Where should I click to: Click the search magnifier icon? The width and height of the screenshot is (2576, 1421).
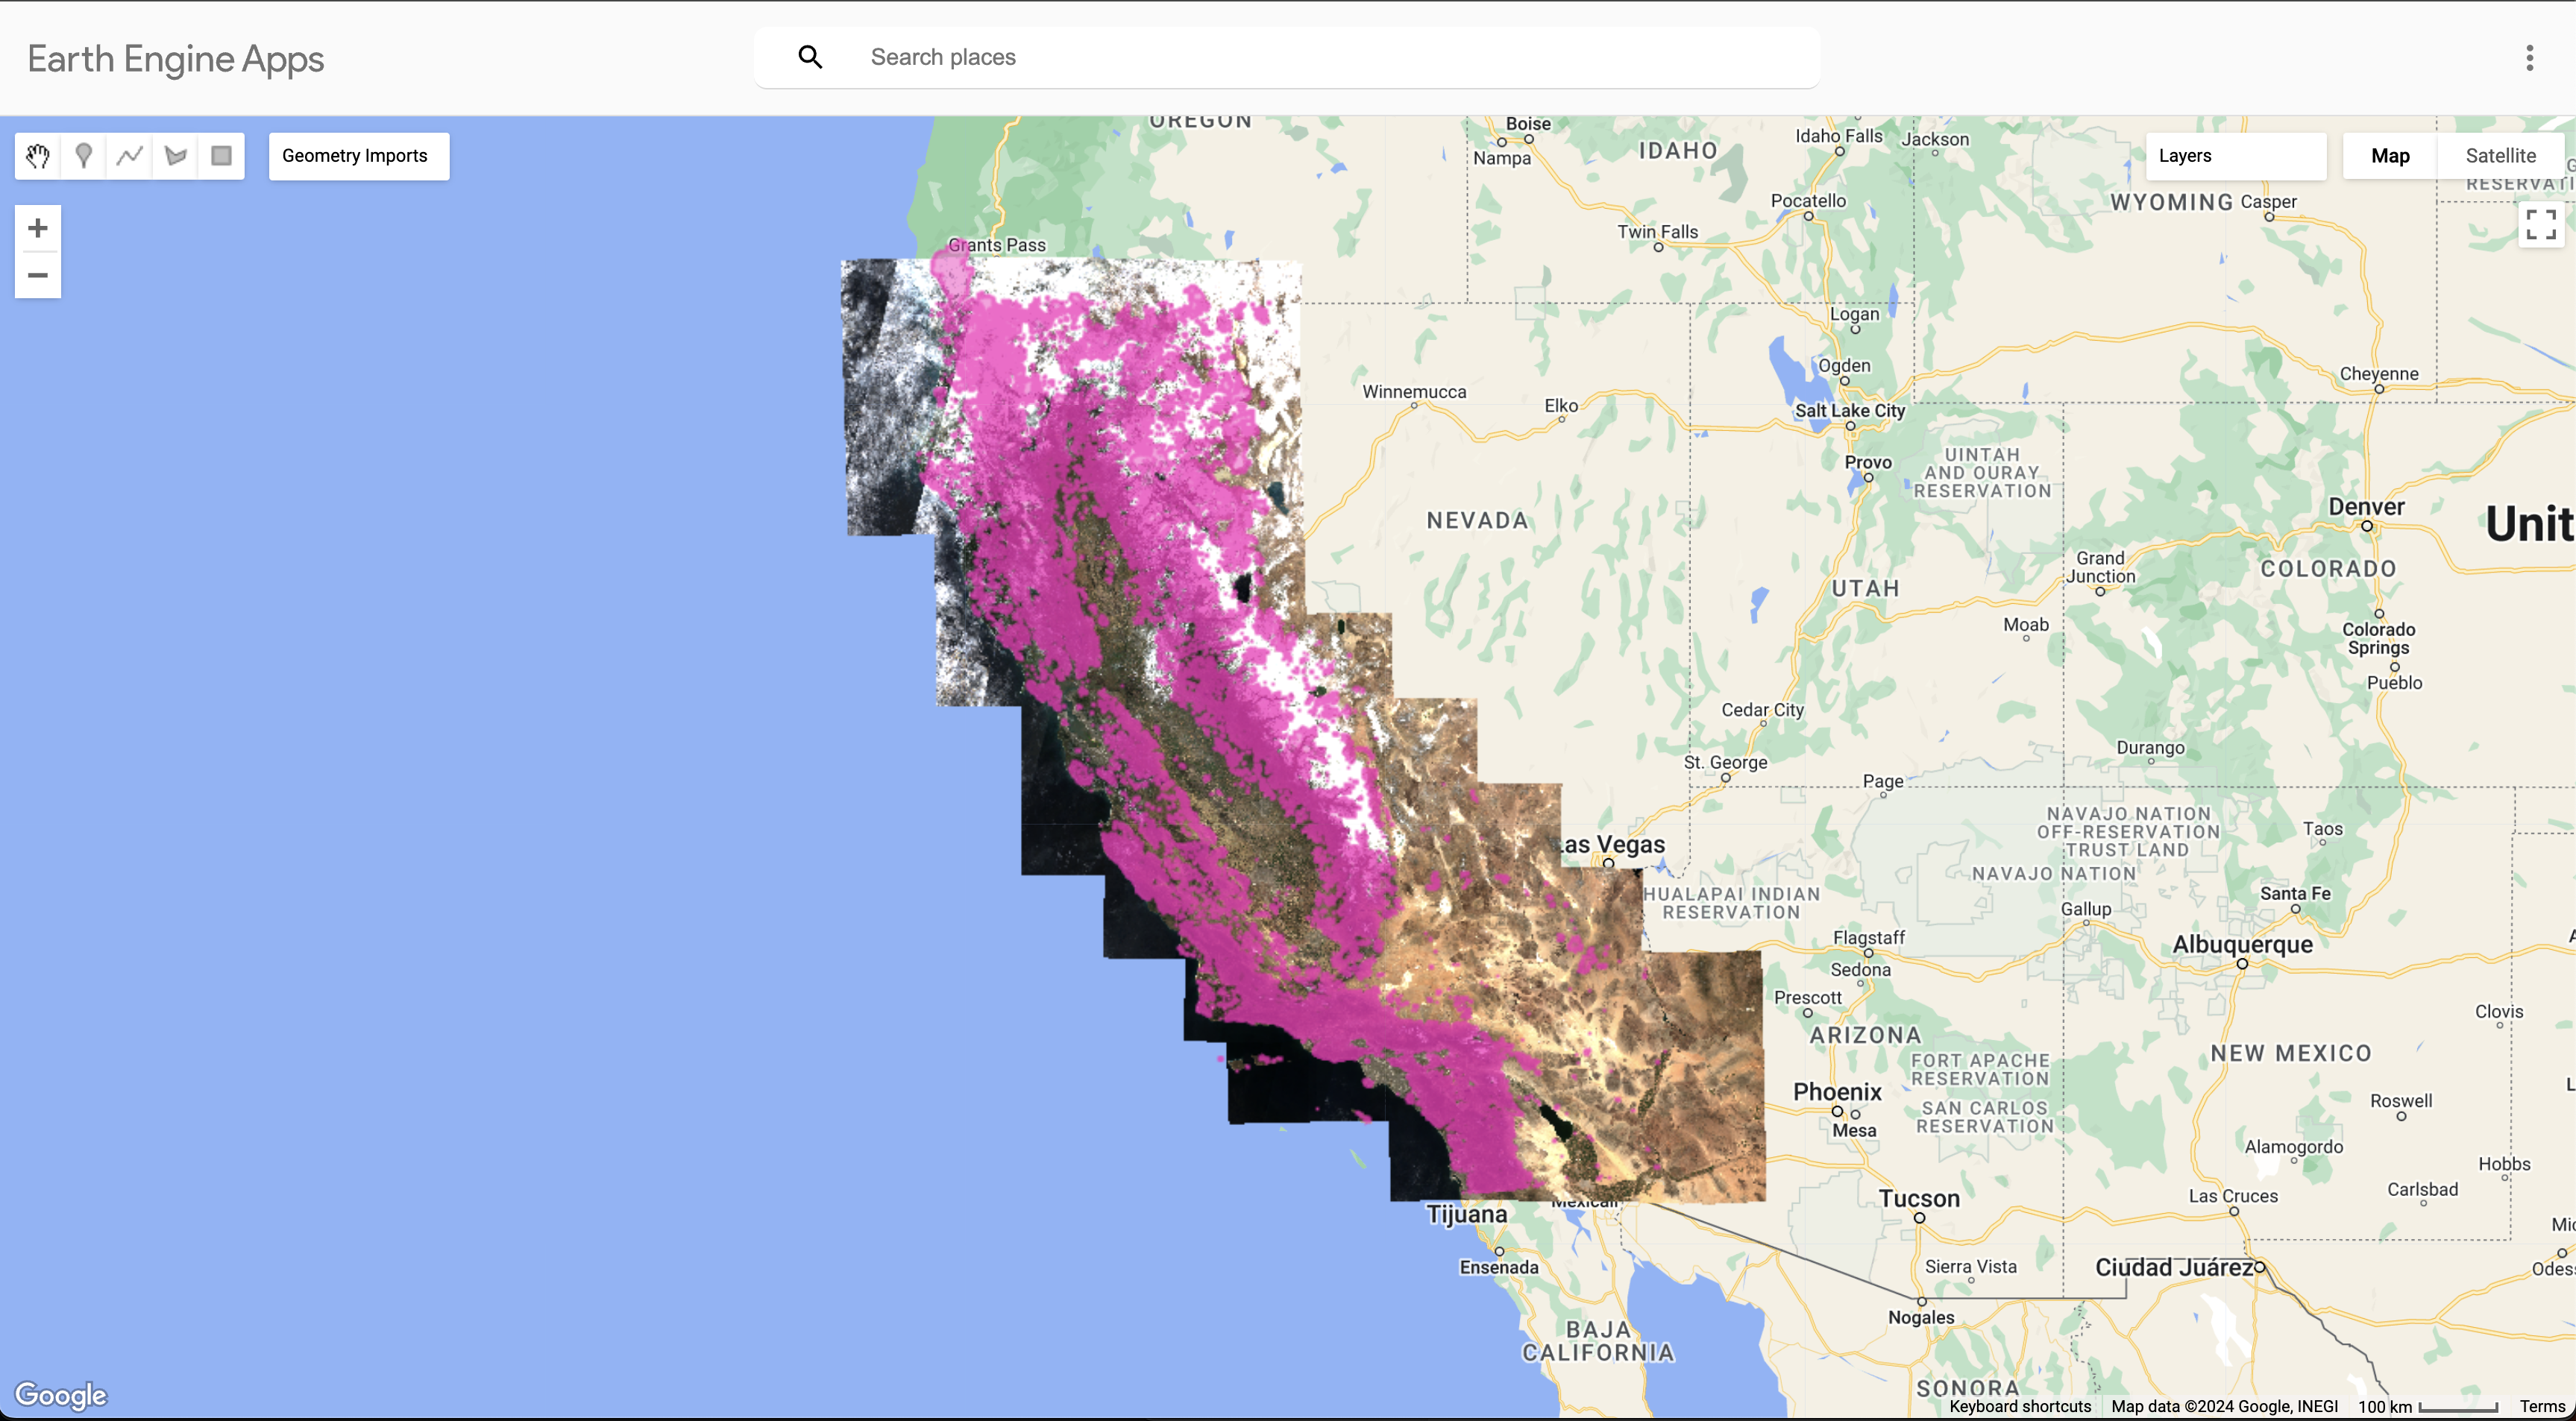click(x=810, y=57)
